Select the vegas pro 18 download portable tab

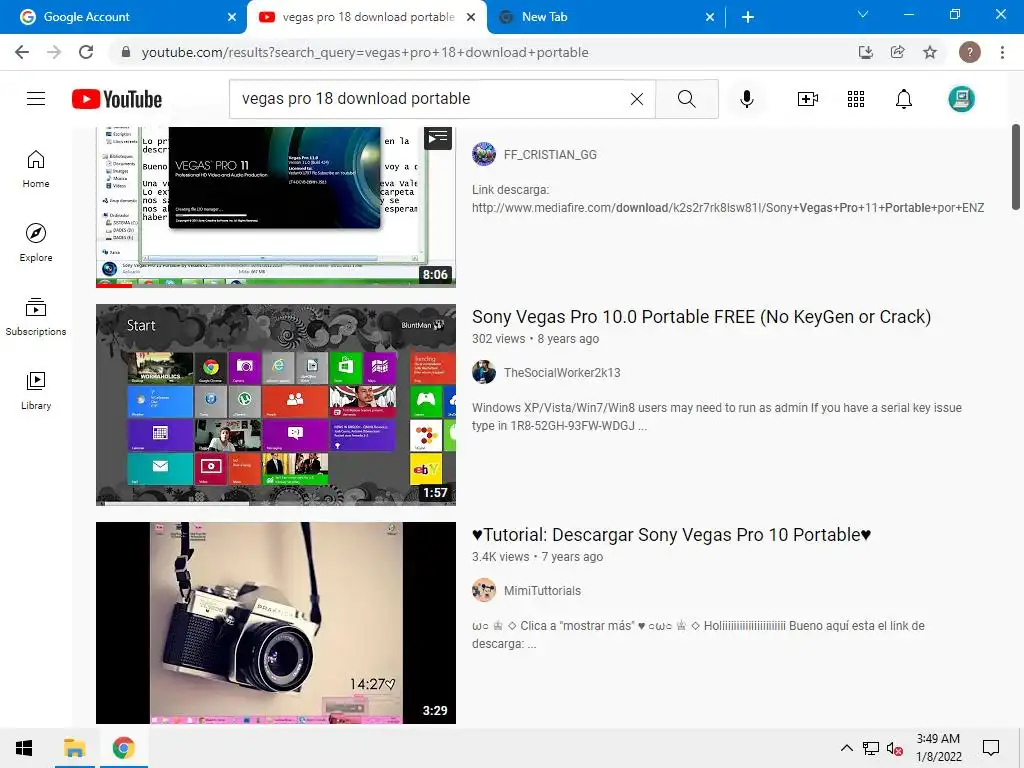click(366, 17)
